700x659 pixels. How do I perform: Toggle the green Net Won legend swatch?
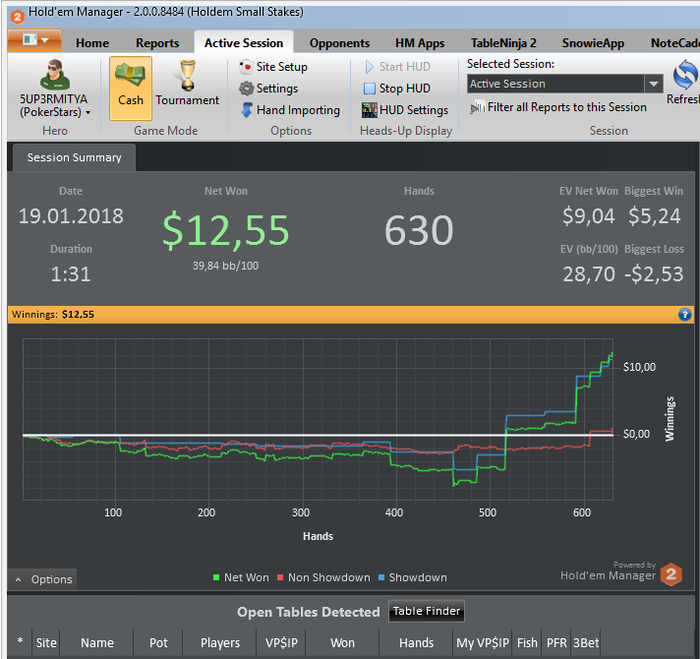point(216,577)
